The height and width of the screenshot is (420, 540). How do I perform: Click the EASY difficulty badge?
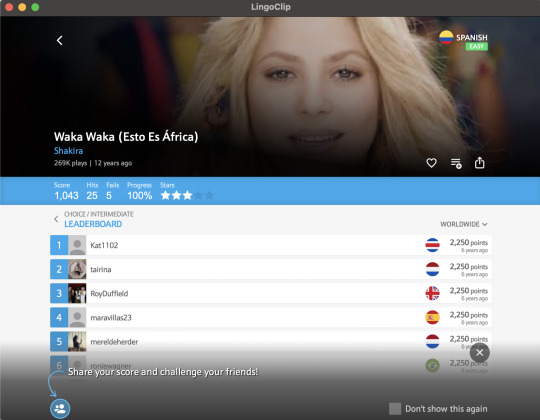[477, 46]
